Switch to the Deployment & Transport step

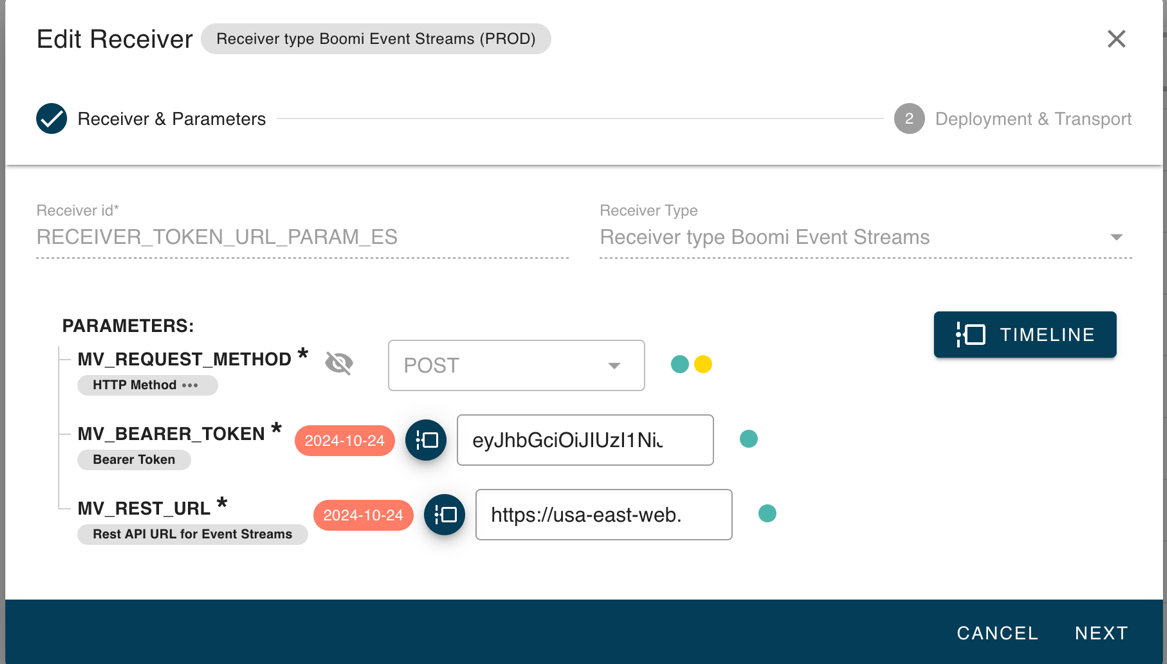1033,118
